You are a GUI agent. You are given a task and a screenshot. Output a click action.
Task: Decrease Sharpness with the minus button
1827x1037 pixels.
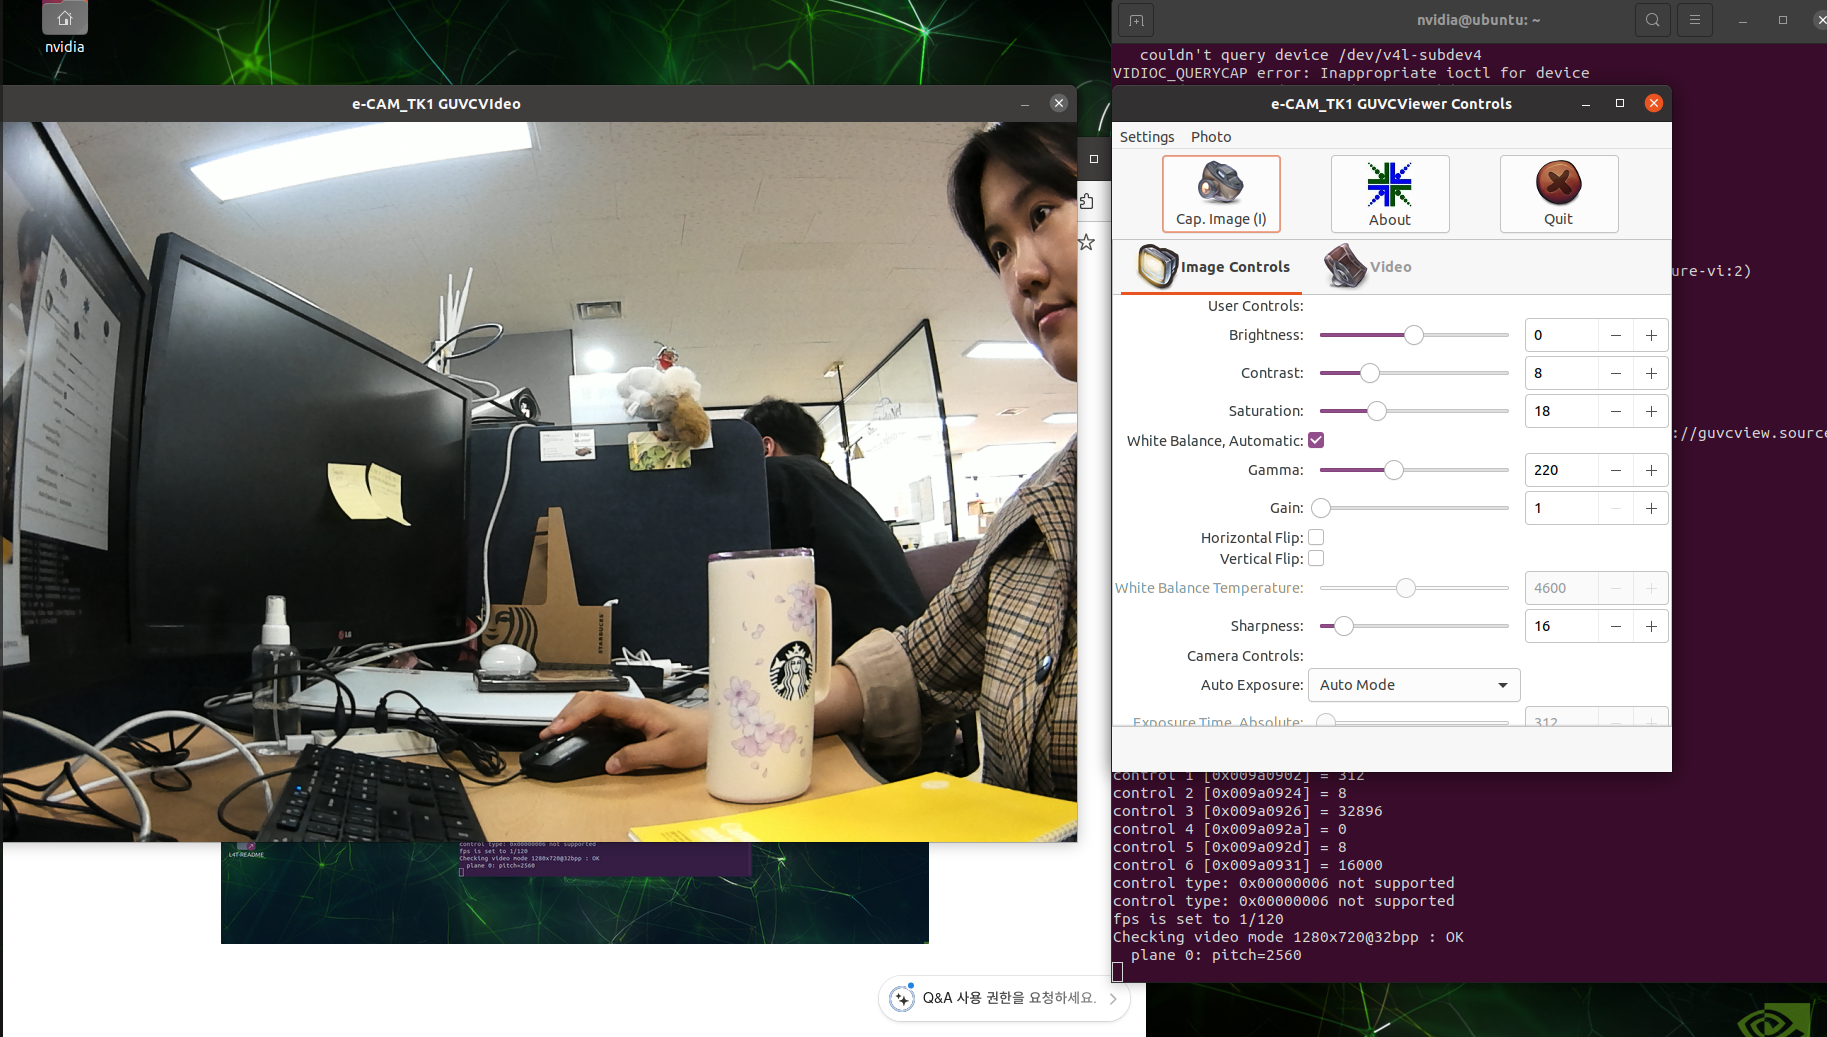click(1616, 626)
